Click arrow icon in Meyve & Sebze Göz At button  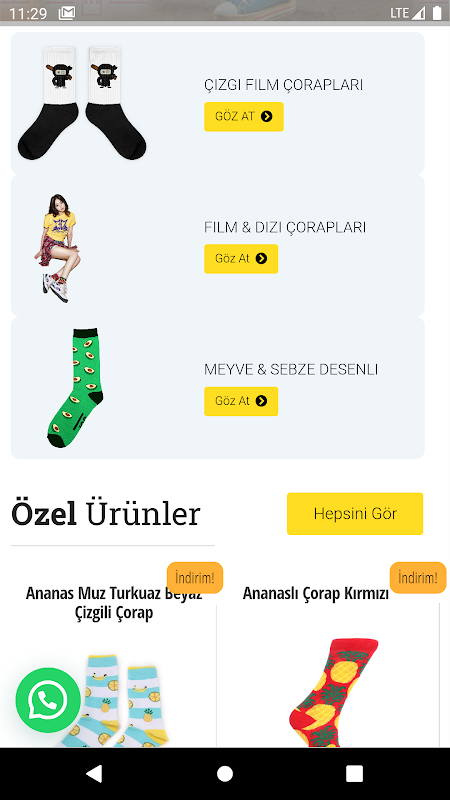pos(261,401)
